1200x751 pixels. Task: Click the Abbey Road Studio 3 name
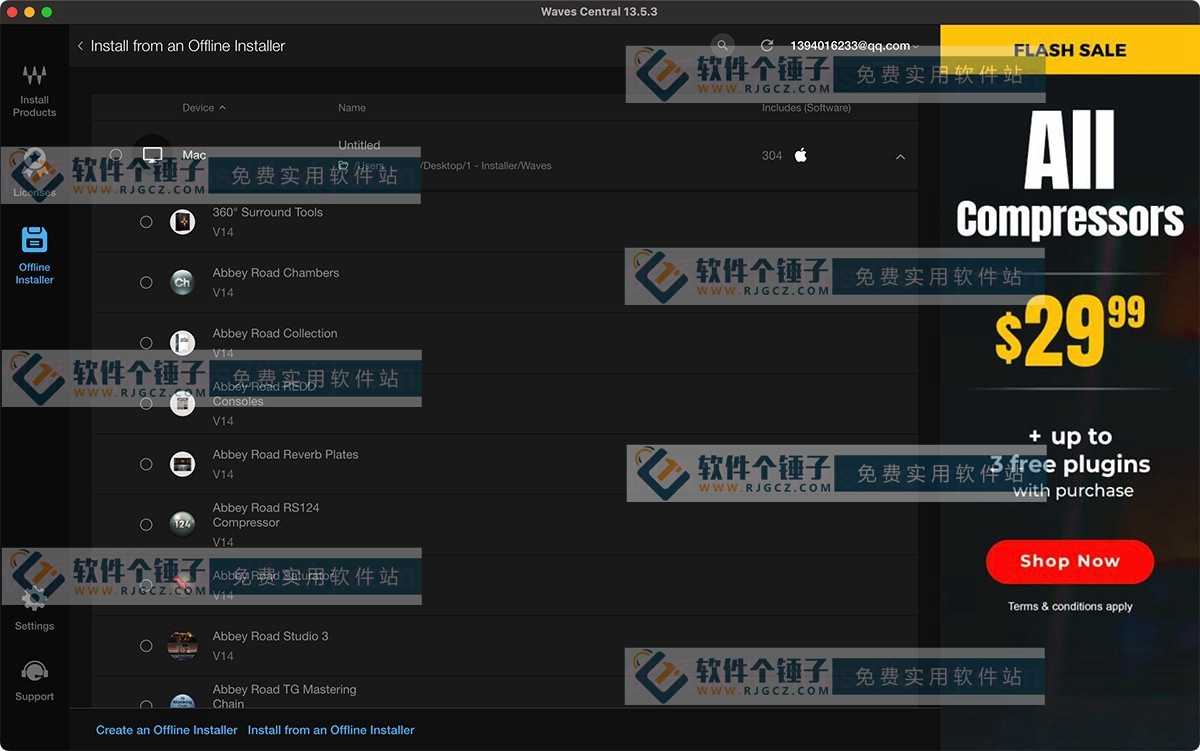(x=271, y=636)
